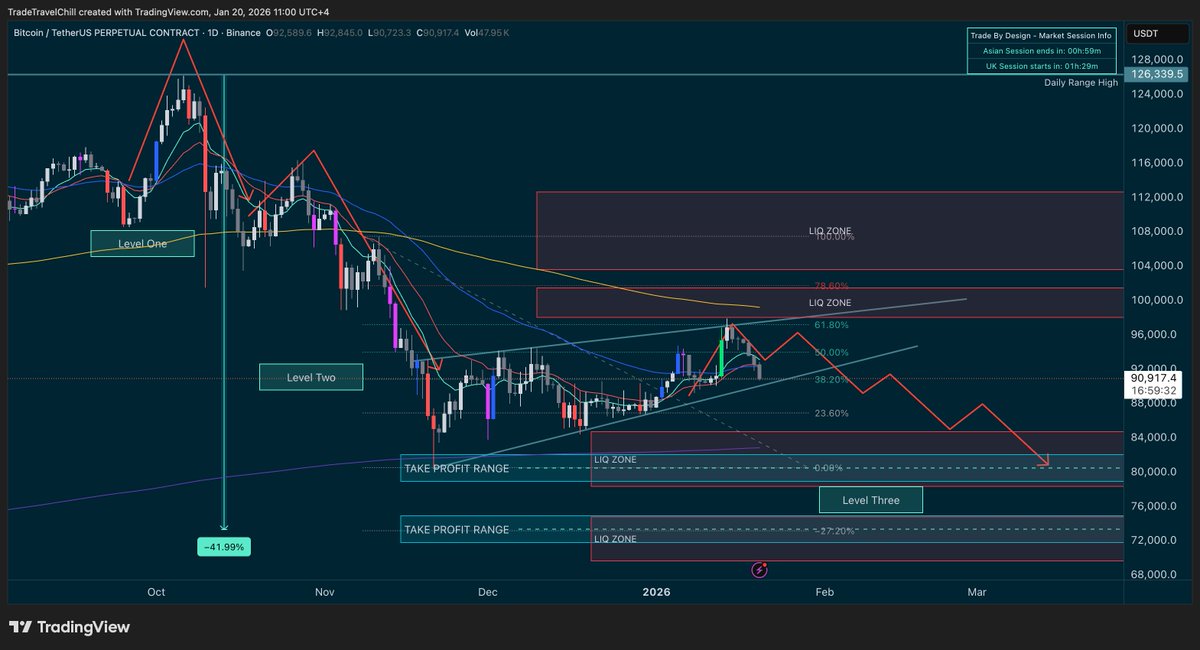
Task: Click the Oct label on the time axis
Action: click(156, 592)
